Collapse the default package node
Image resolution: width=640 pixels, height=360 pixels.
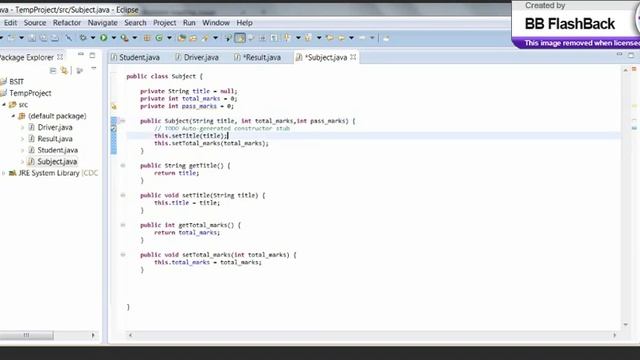13,116
